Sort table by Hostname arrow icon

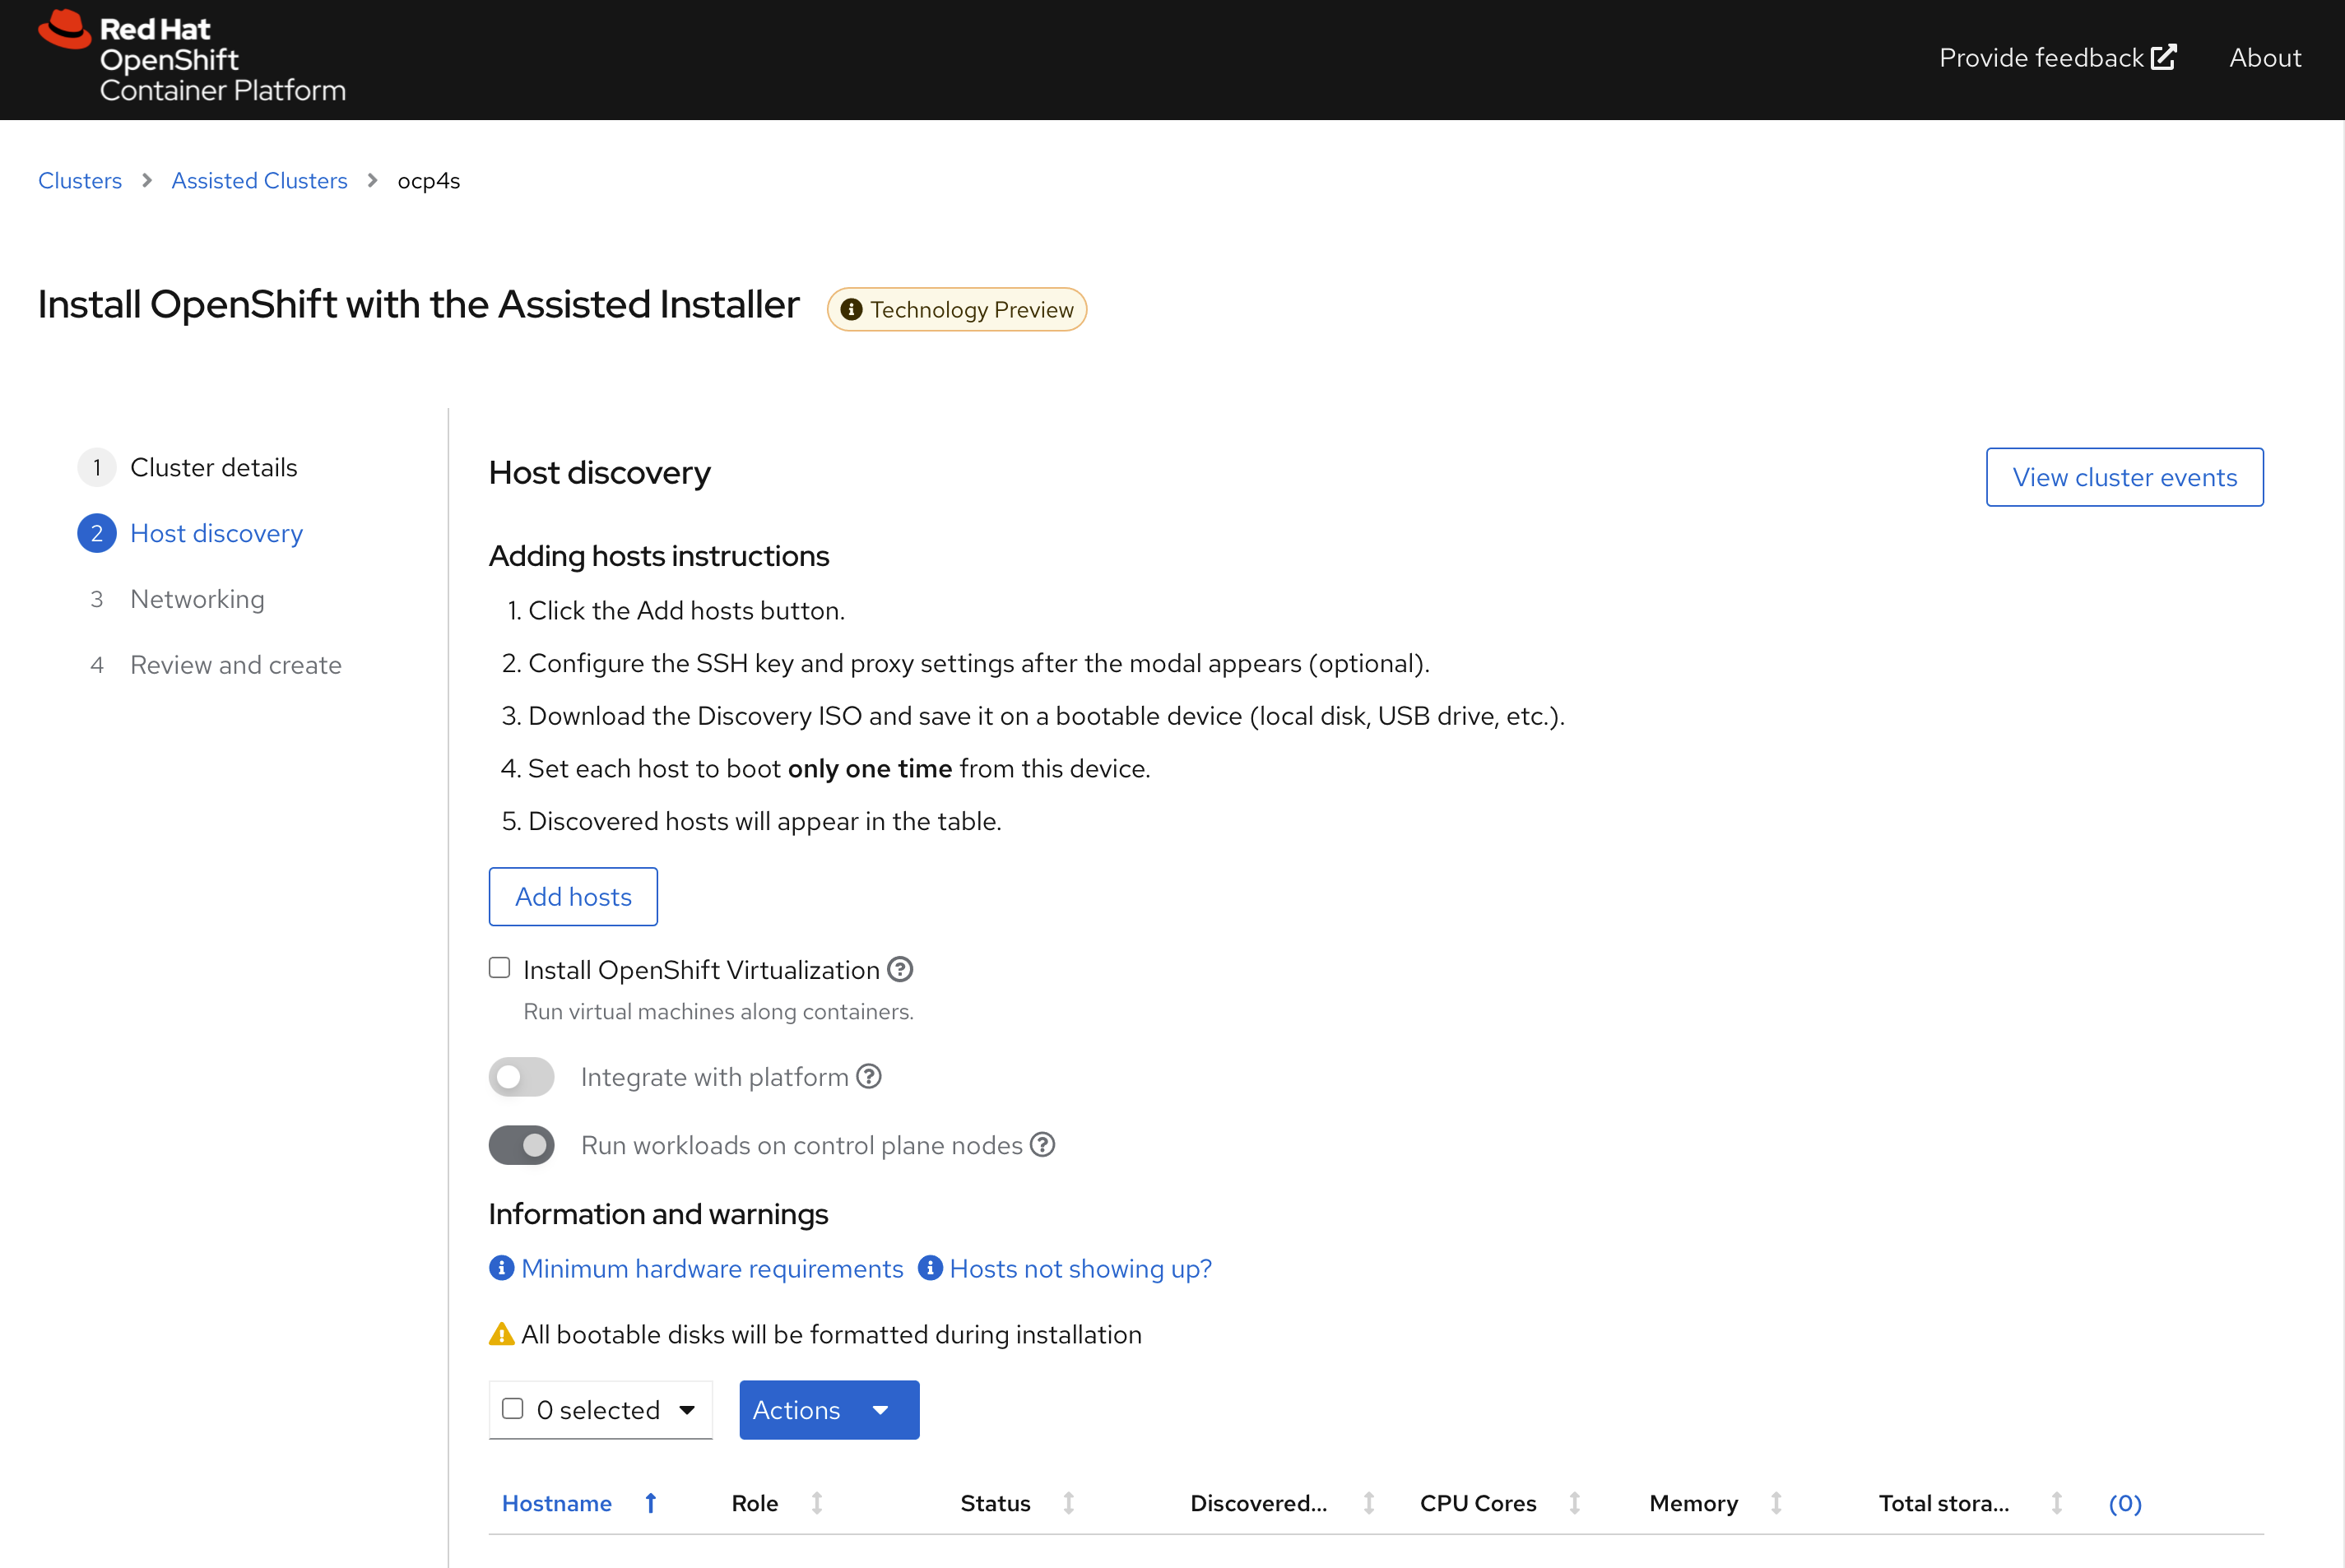[651, 1502]
